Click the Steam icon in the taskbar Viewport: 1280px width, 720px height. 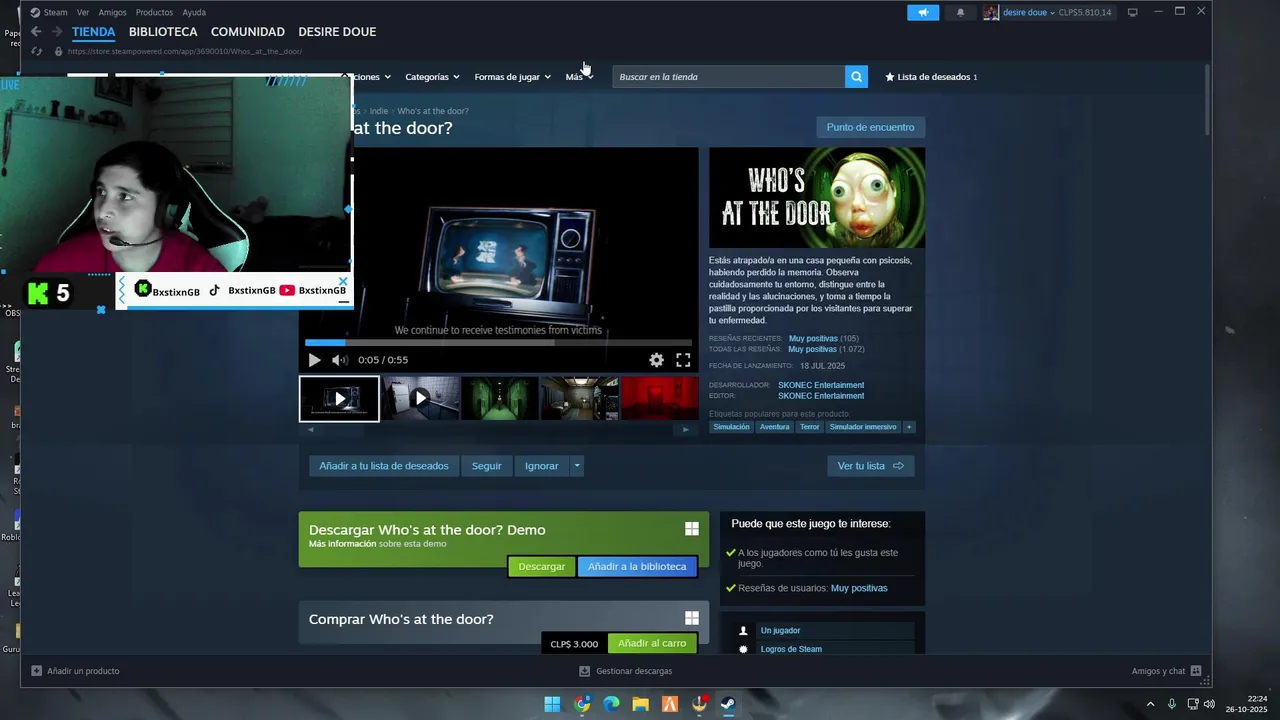coord(729,704)
